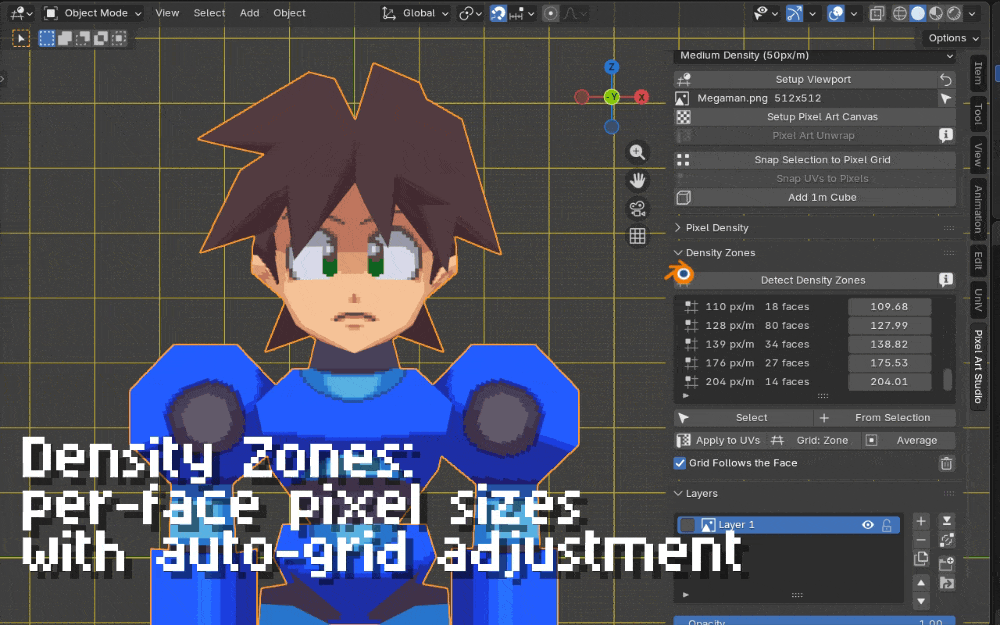Viewport: 1000px width, 625px height.
Task: Open the Options dropdown
Action: coord(953,38)
